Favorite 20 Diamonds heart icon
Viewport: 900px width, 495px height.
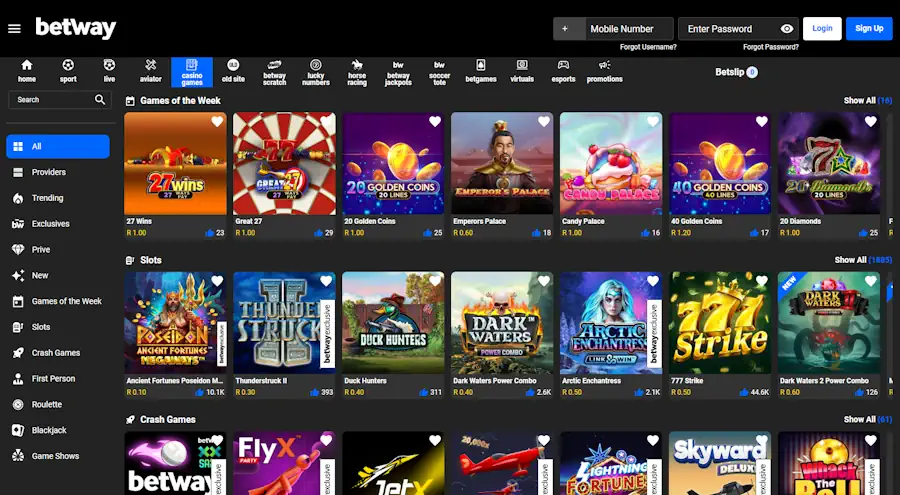click(871, 122)
